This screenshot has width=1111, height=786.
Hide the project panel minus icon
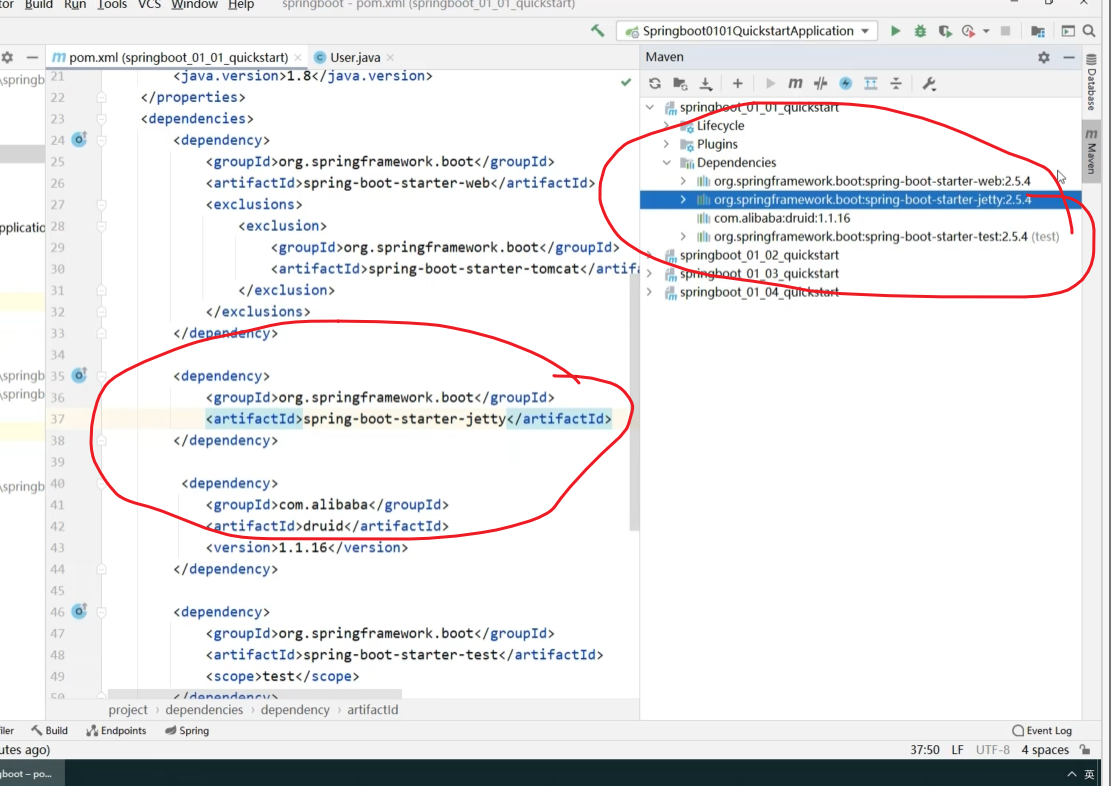click(x=32, y=57)
